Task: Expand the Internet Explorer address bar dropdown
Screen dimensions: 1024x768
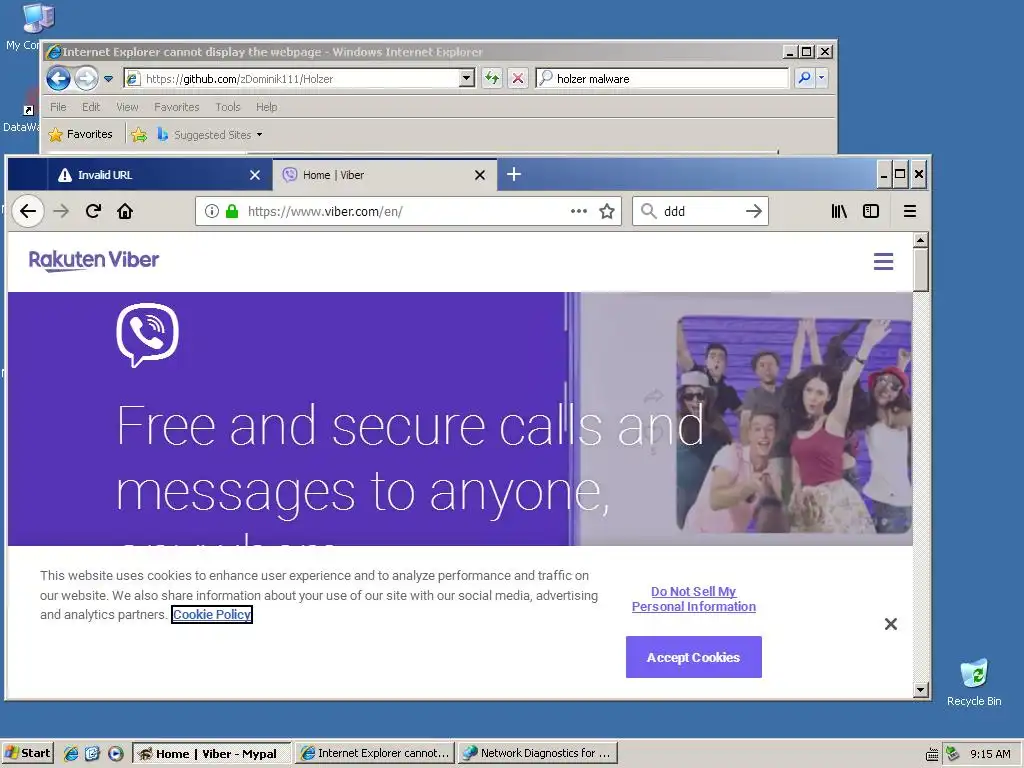Action: pyautogui.click(x=466, y=78)
